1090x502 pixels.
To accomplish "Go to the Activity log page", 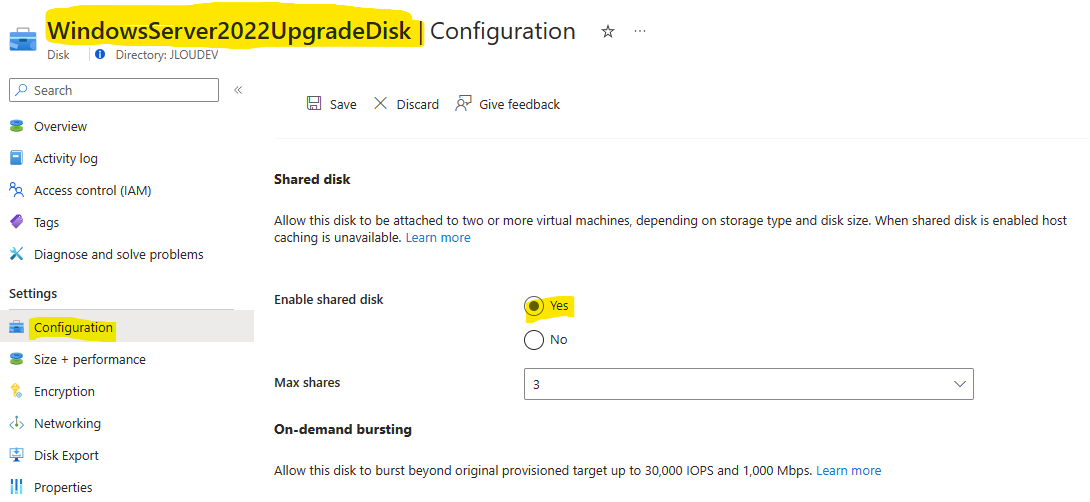I will (x=65, y=159).
